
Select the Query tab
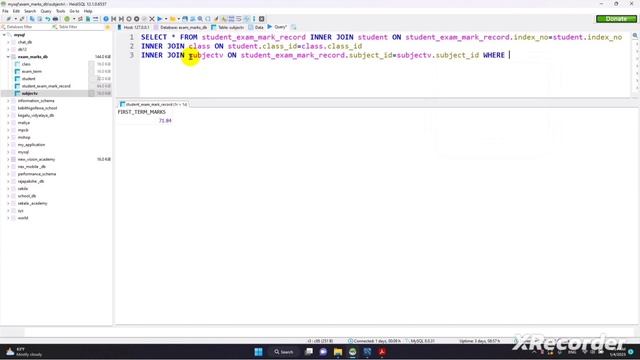278,27
